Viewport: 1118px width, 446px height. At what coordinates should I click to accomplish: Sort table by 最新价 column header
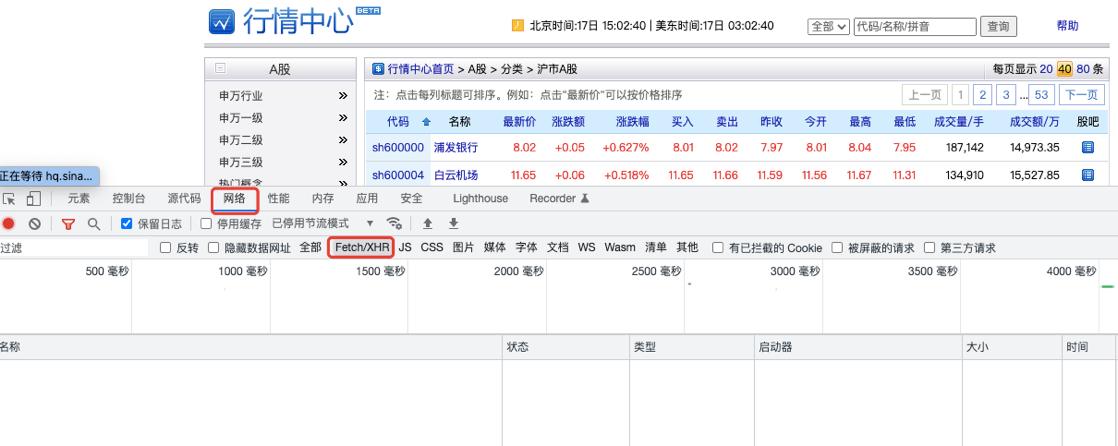(519, 122)
